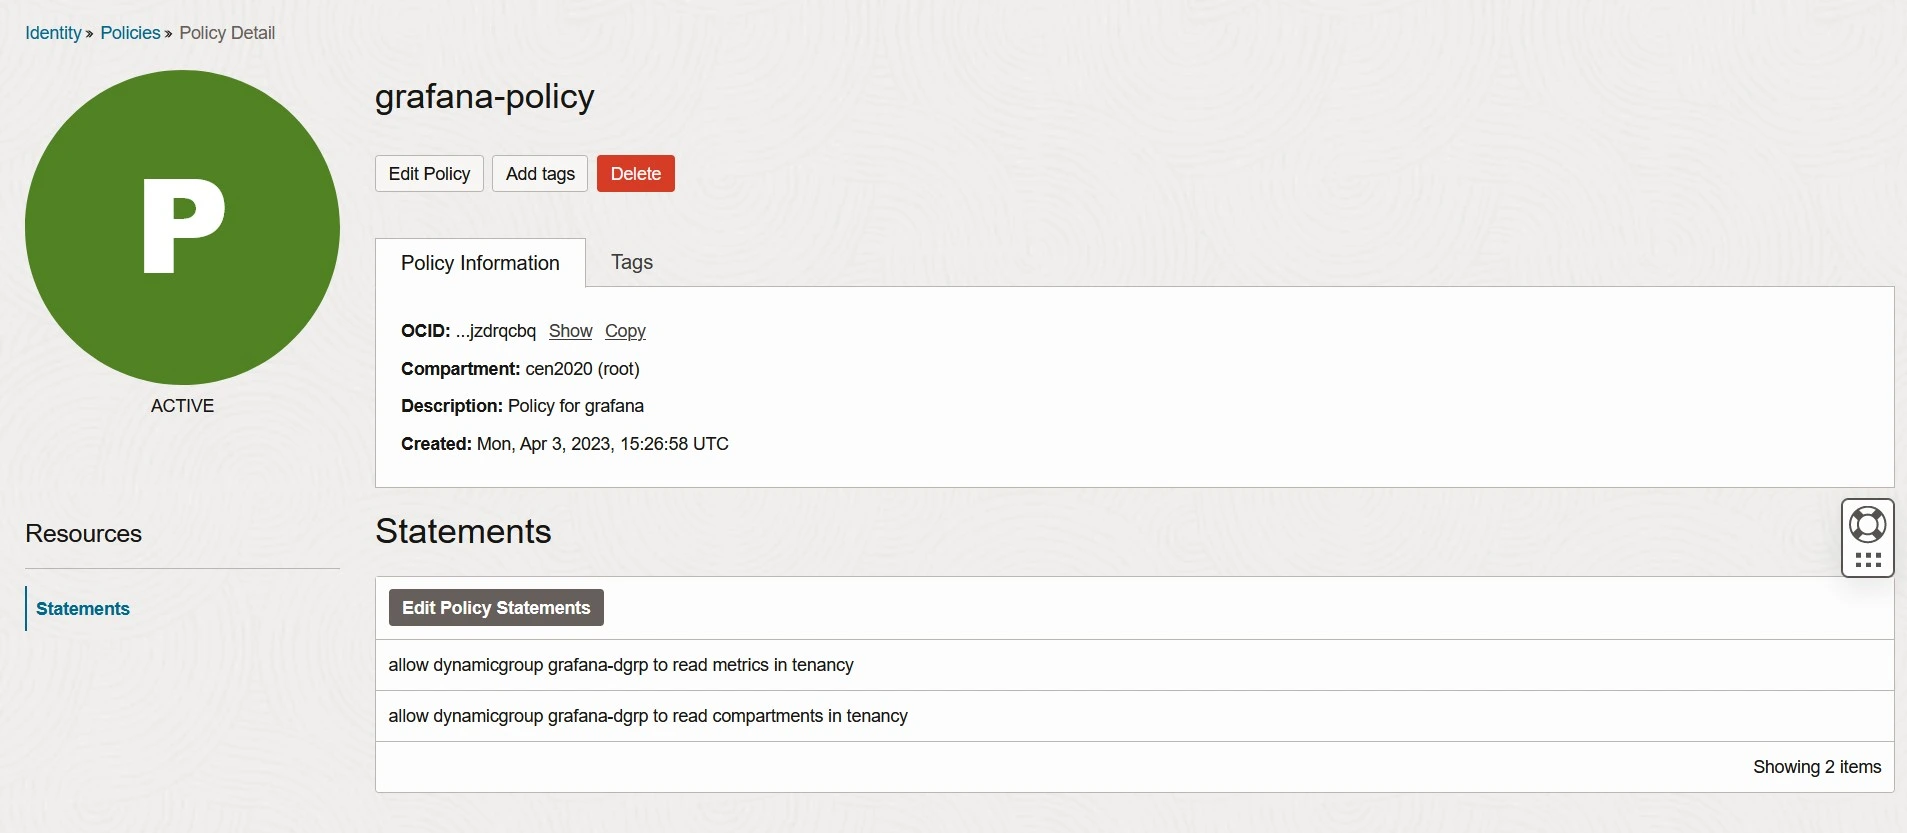Click the cen2020 (root) compartment value

point(582,369)
